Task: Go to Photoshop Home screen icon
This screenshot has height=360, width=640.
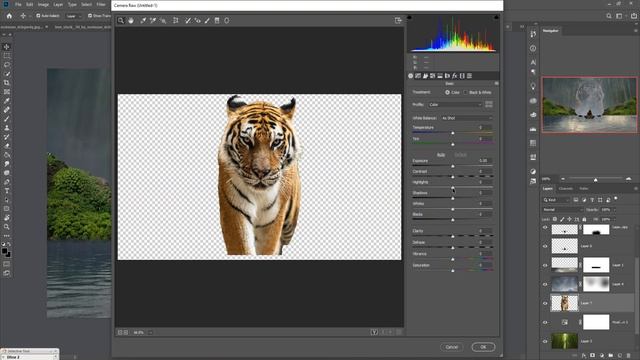Action: coord(9,16)
